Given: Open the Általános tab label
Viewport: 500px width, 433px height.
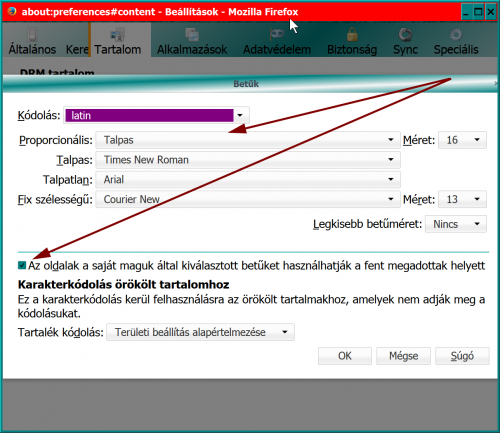Looking at the screenshot, I should pyautogui.click(x=32, y=49).
